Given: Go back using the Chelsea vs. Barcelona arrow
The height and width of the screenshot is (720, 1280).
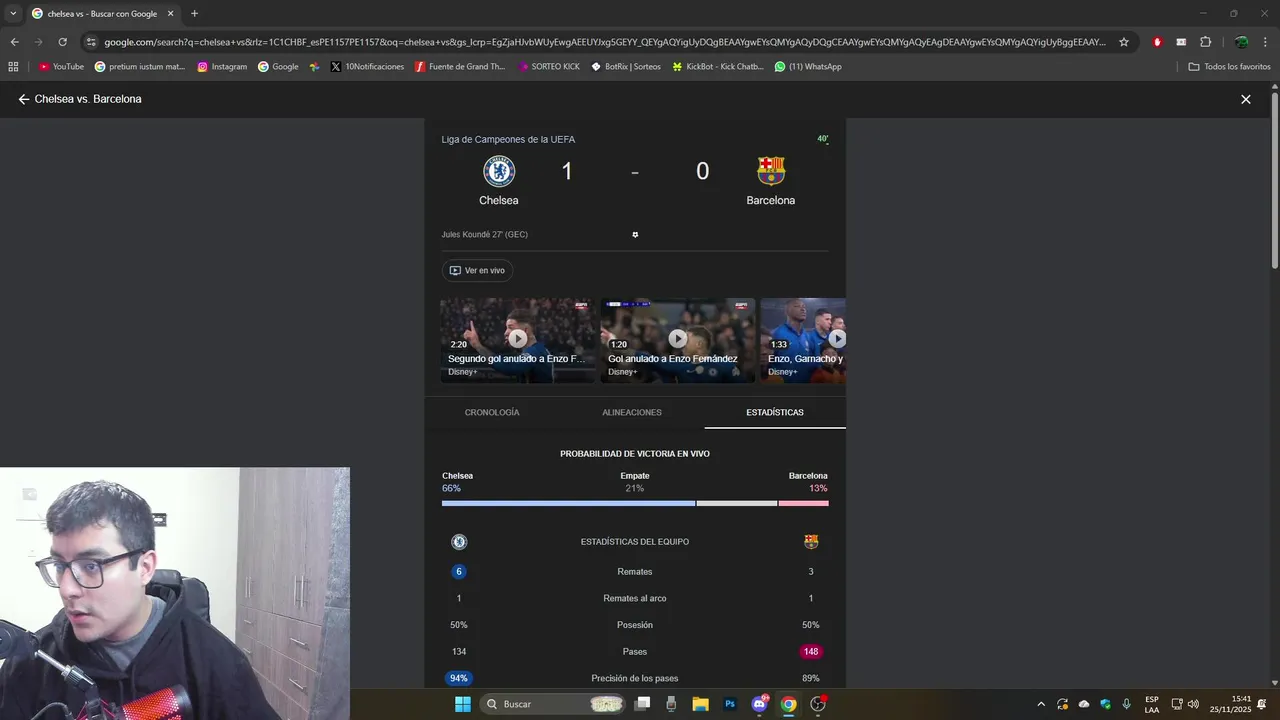Looking at the screenshot, I should pos(24,99).
